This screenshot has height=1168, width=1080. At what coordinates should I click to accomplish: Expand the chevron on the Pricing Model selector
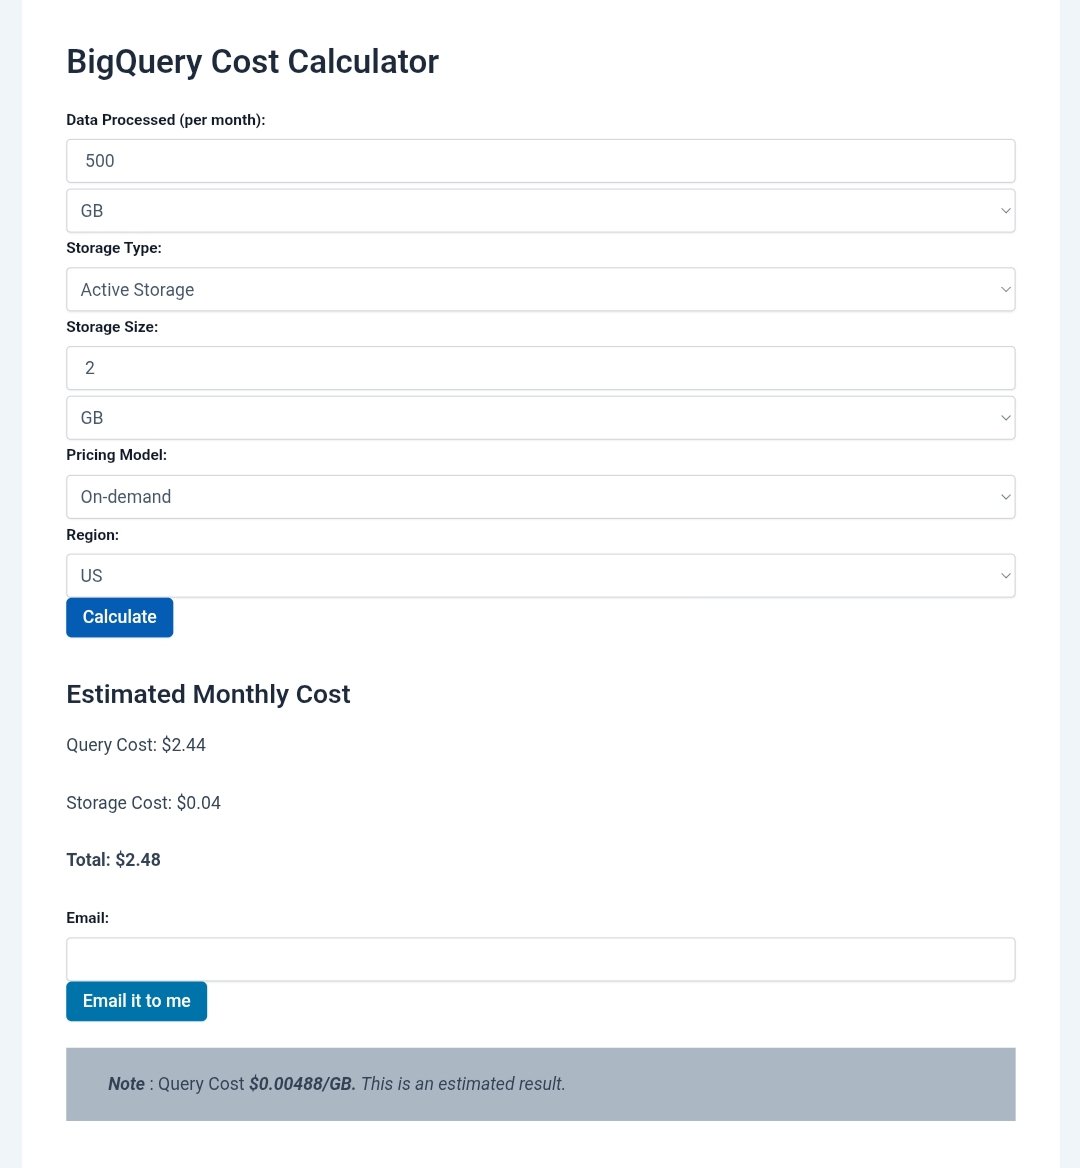point(1005,496)
